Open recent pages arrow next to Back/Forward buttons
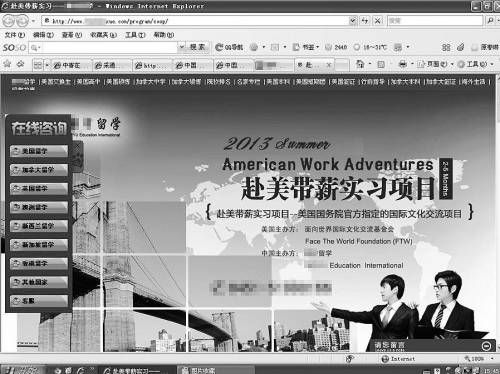 (33, 21)
